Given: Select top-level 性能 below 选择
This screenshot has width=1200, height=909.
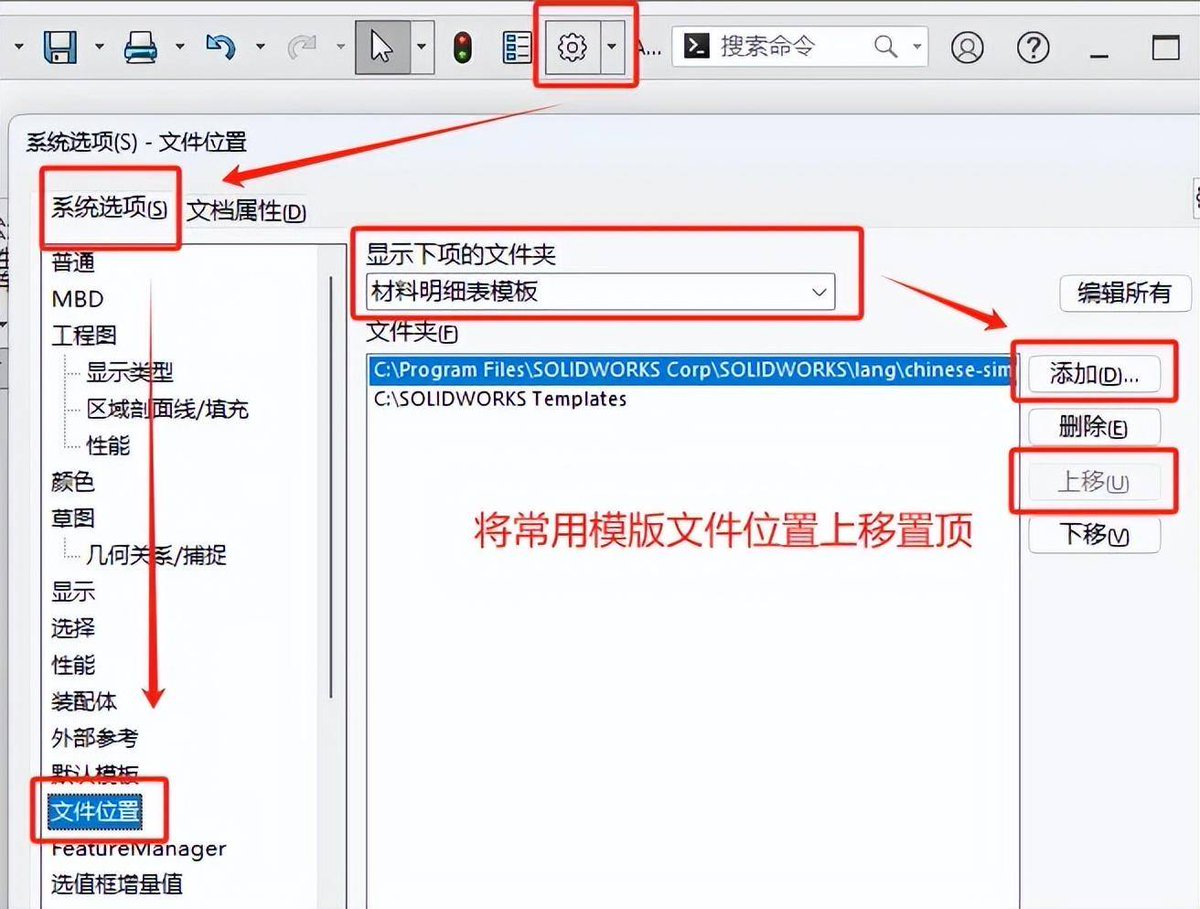Looking at the screenshot, I should [73, 665].
